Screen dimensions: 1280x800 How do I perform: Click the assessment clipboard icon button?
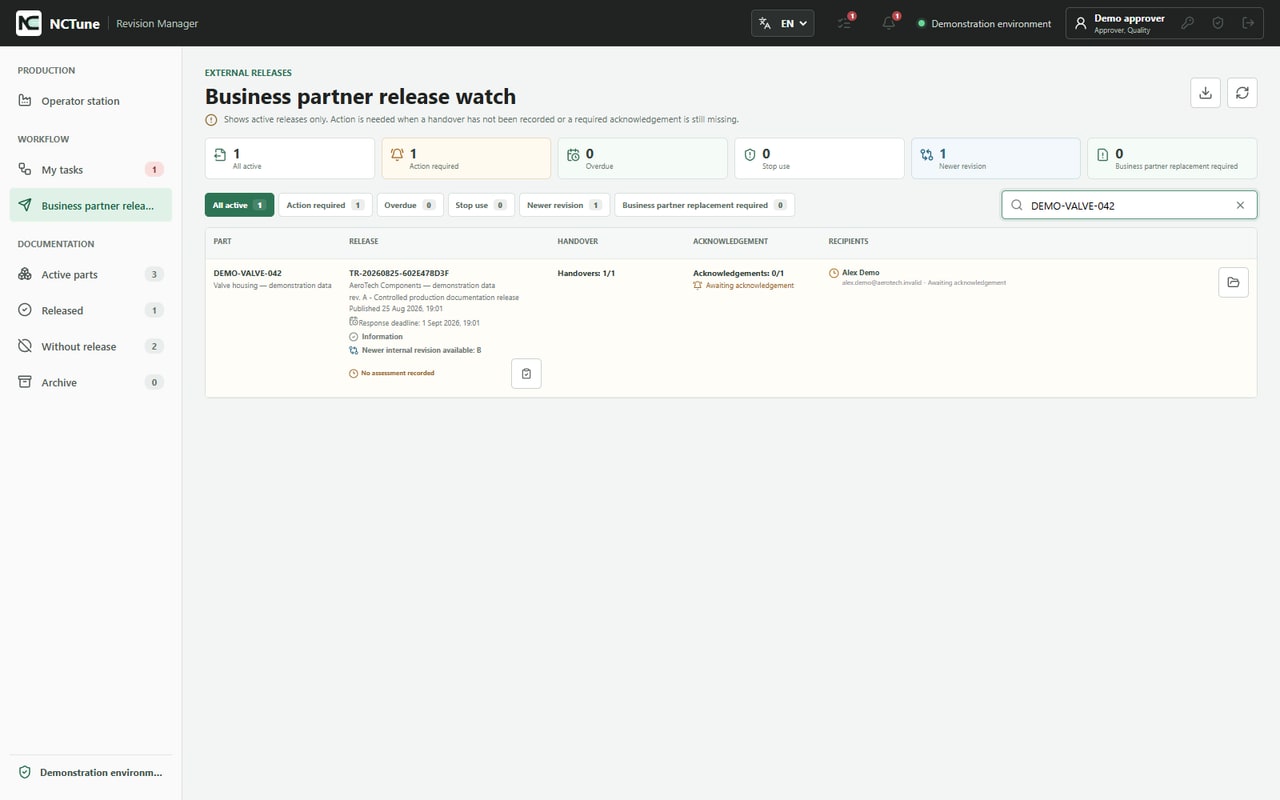526,373
